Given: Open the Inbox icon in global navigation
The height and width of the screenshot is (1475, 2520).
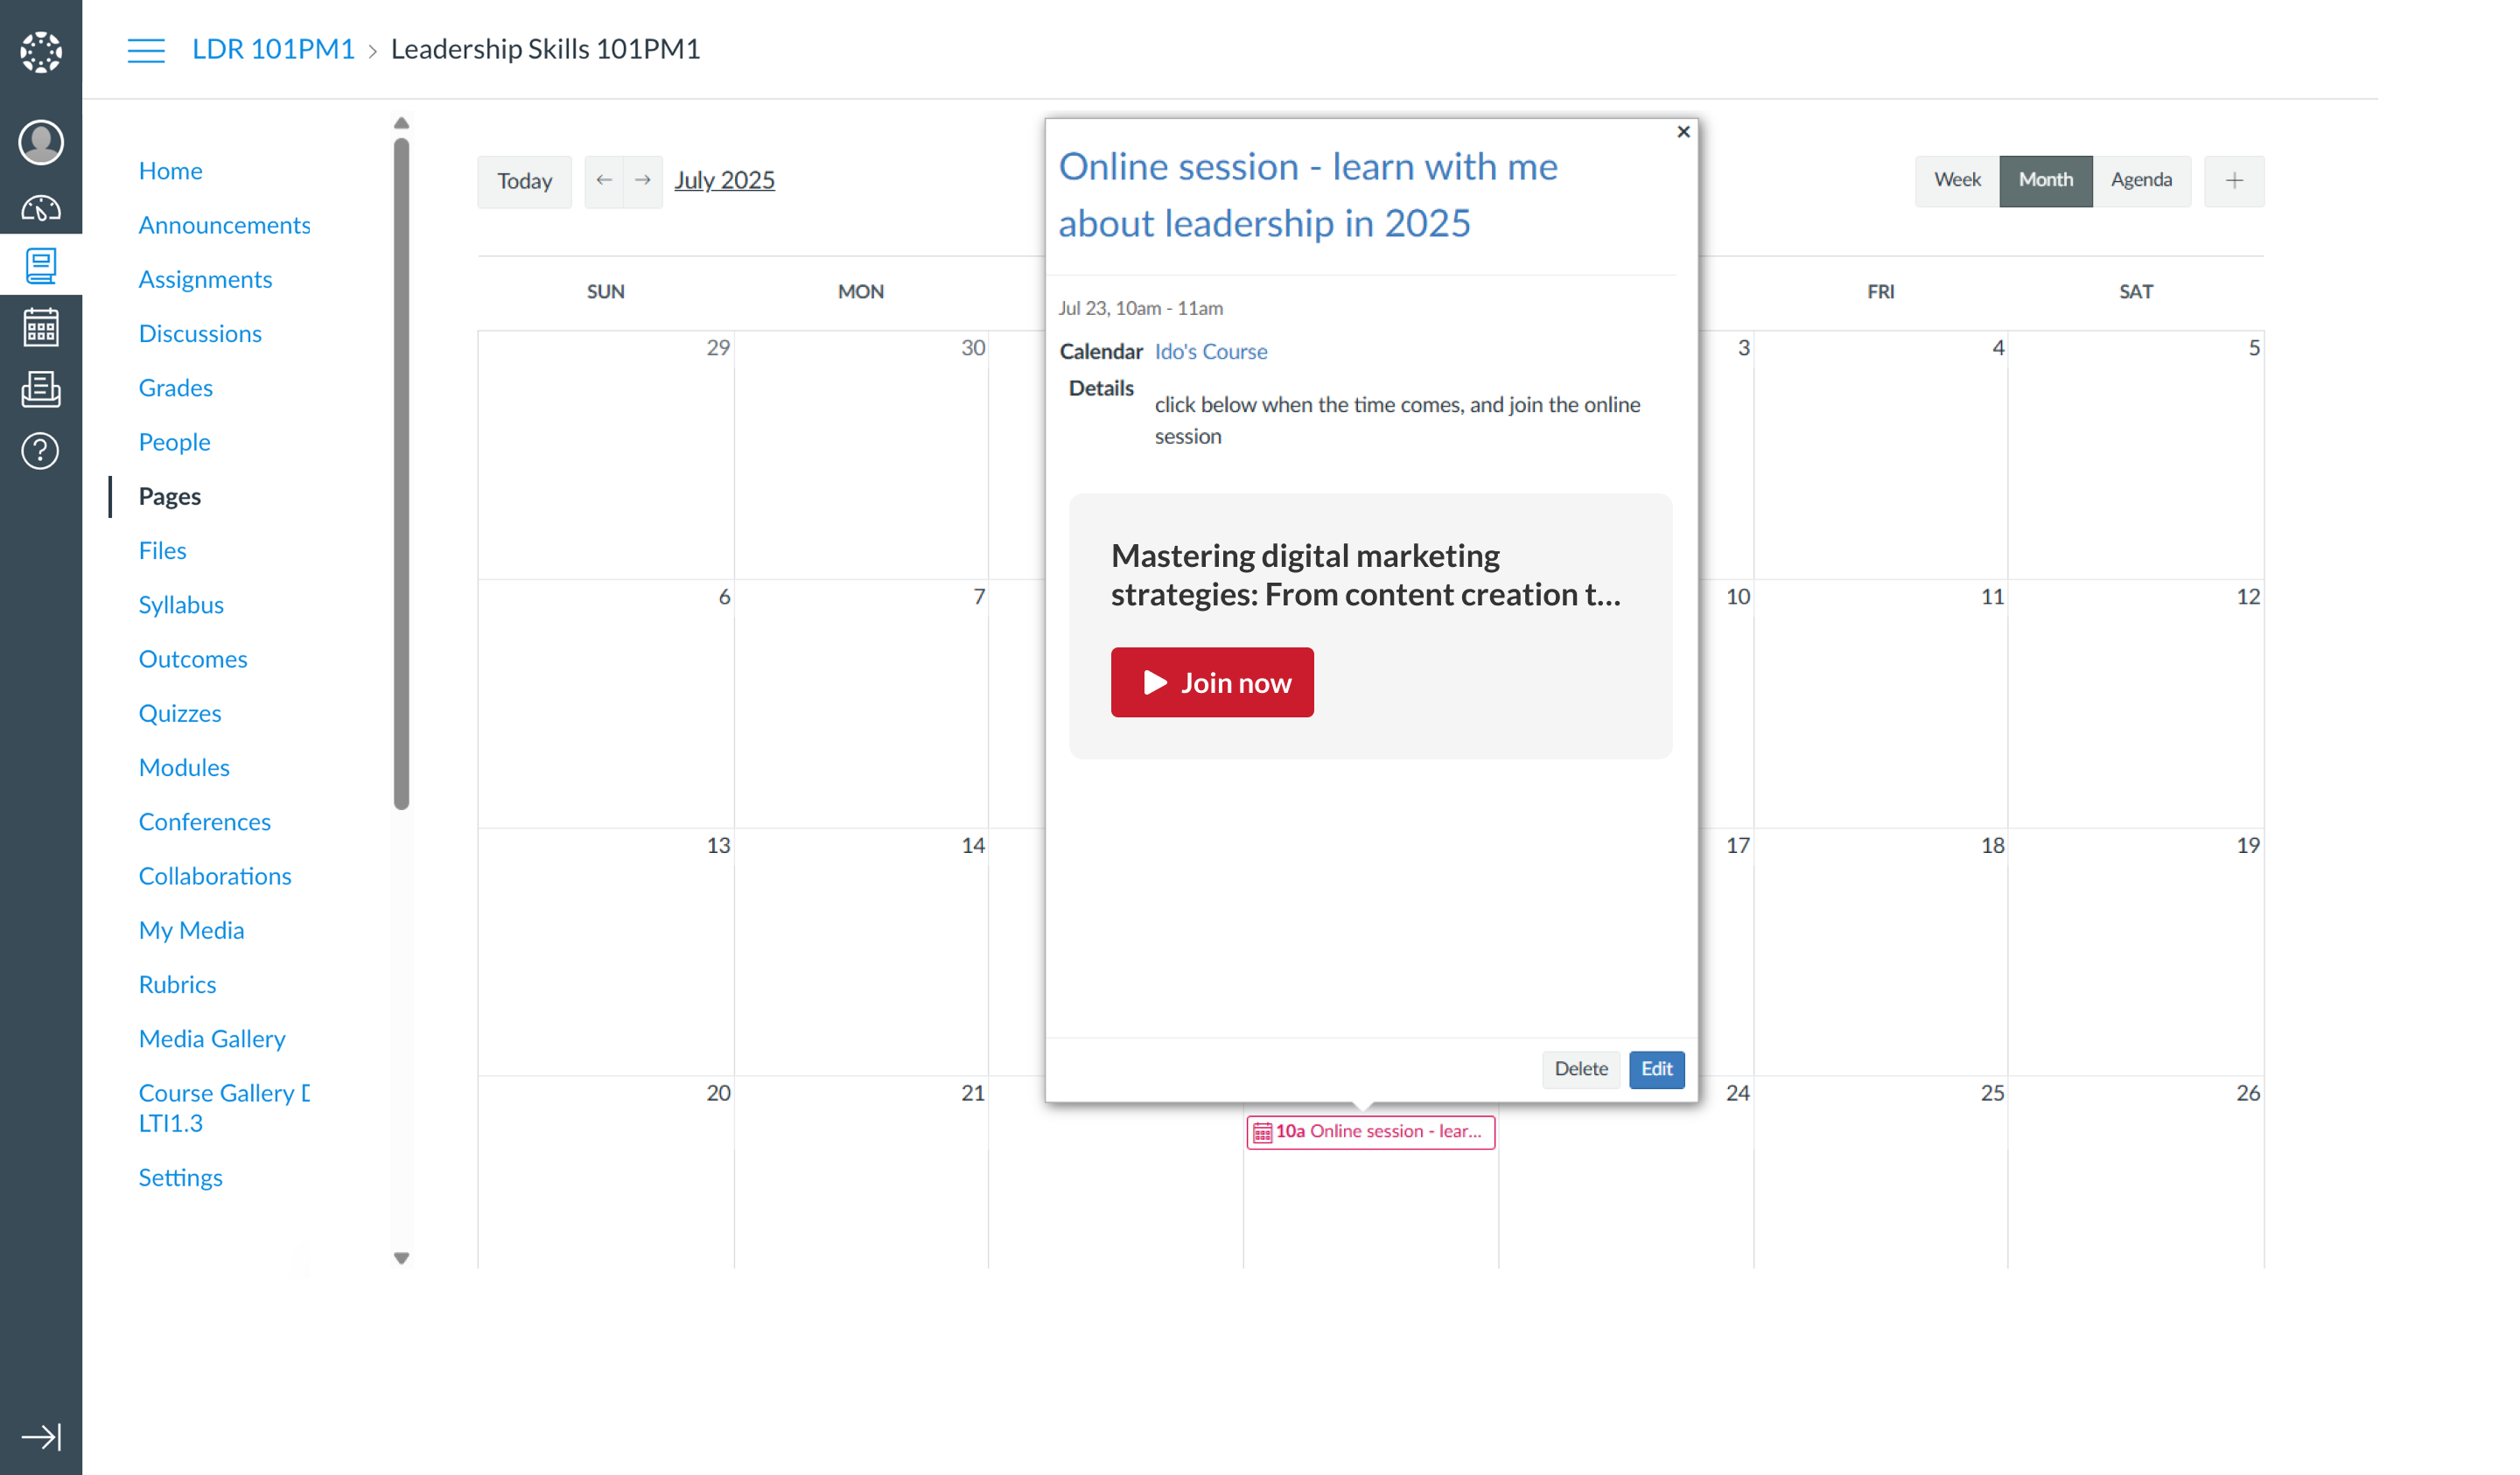Looking at the screenshot, I should tap(41, 389).
